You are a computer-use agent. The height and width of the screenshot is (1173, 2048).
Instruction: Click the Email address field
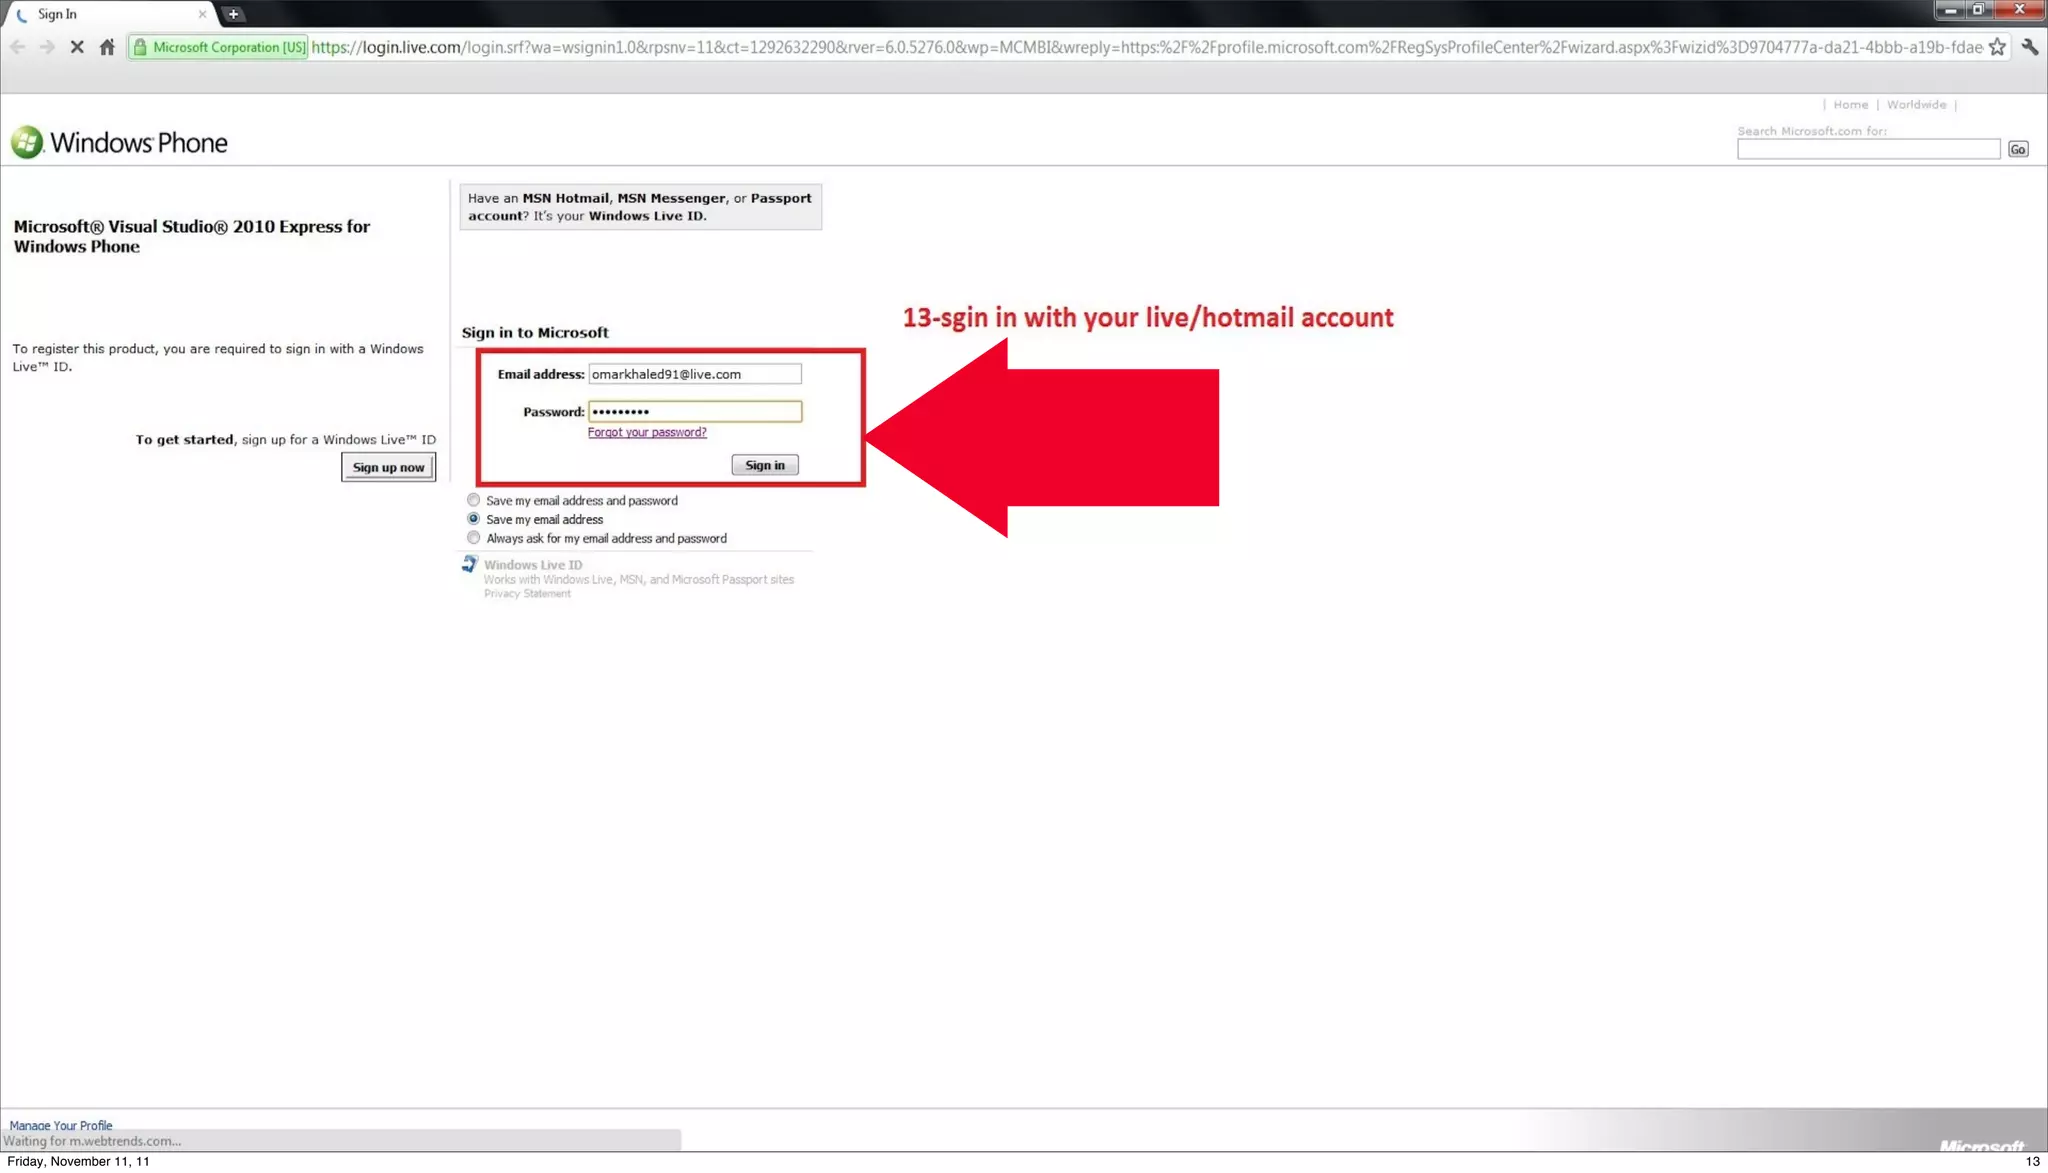pos(694,374)
